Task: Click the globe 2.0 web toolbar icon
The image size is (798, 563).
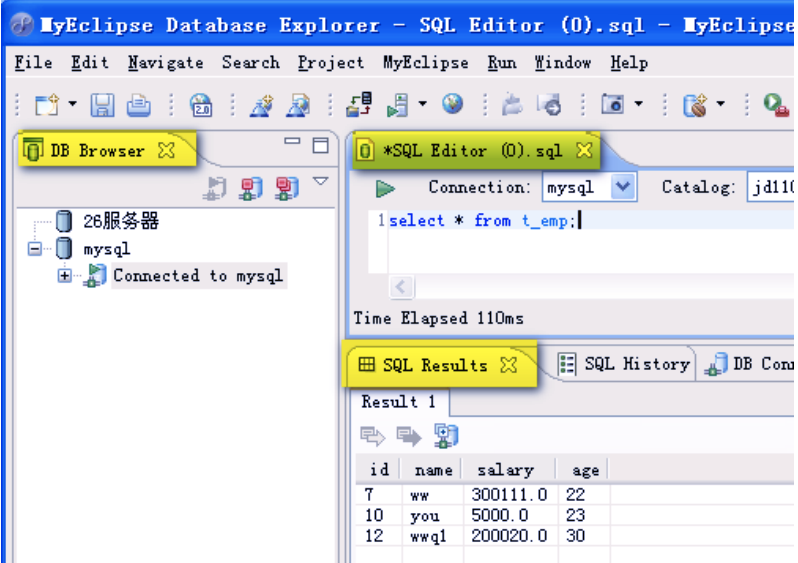Action: point(201,105)
